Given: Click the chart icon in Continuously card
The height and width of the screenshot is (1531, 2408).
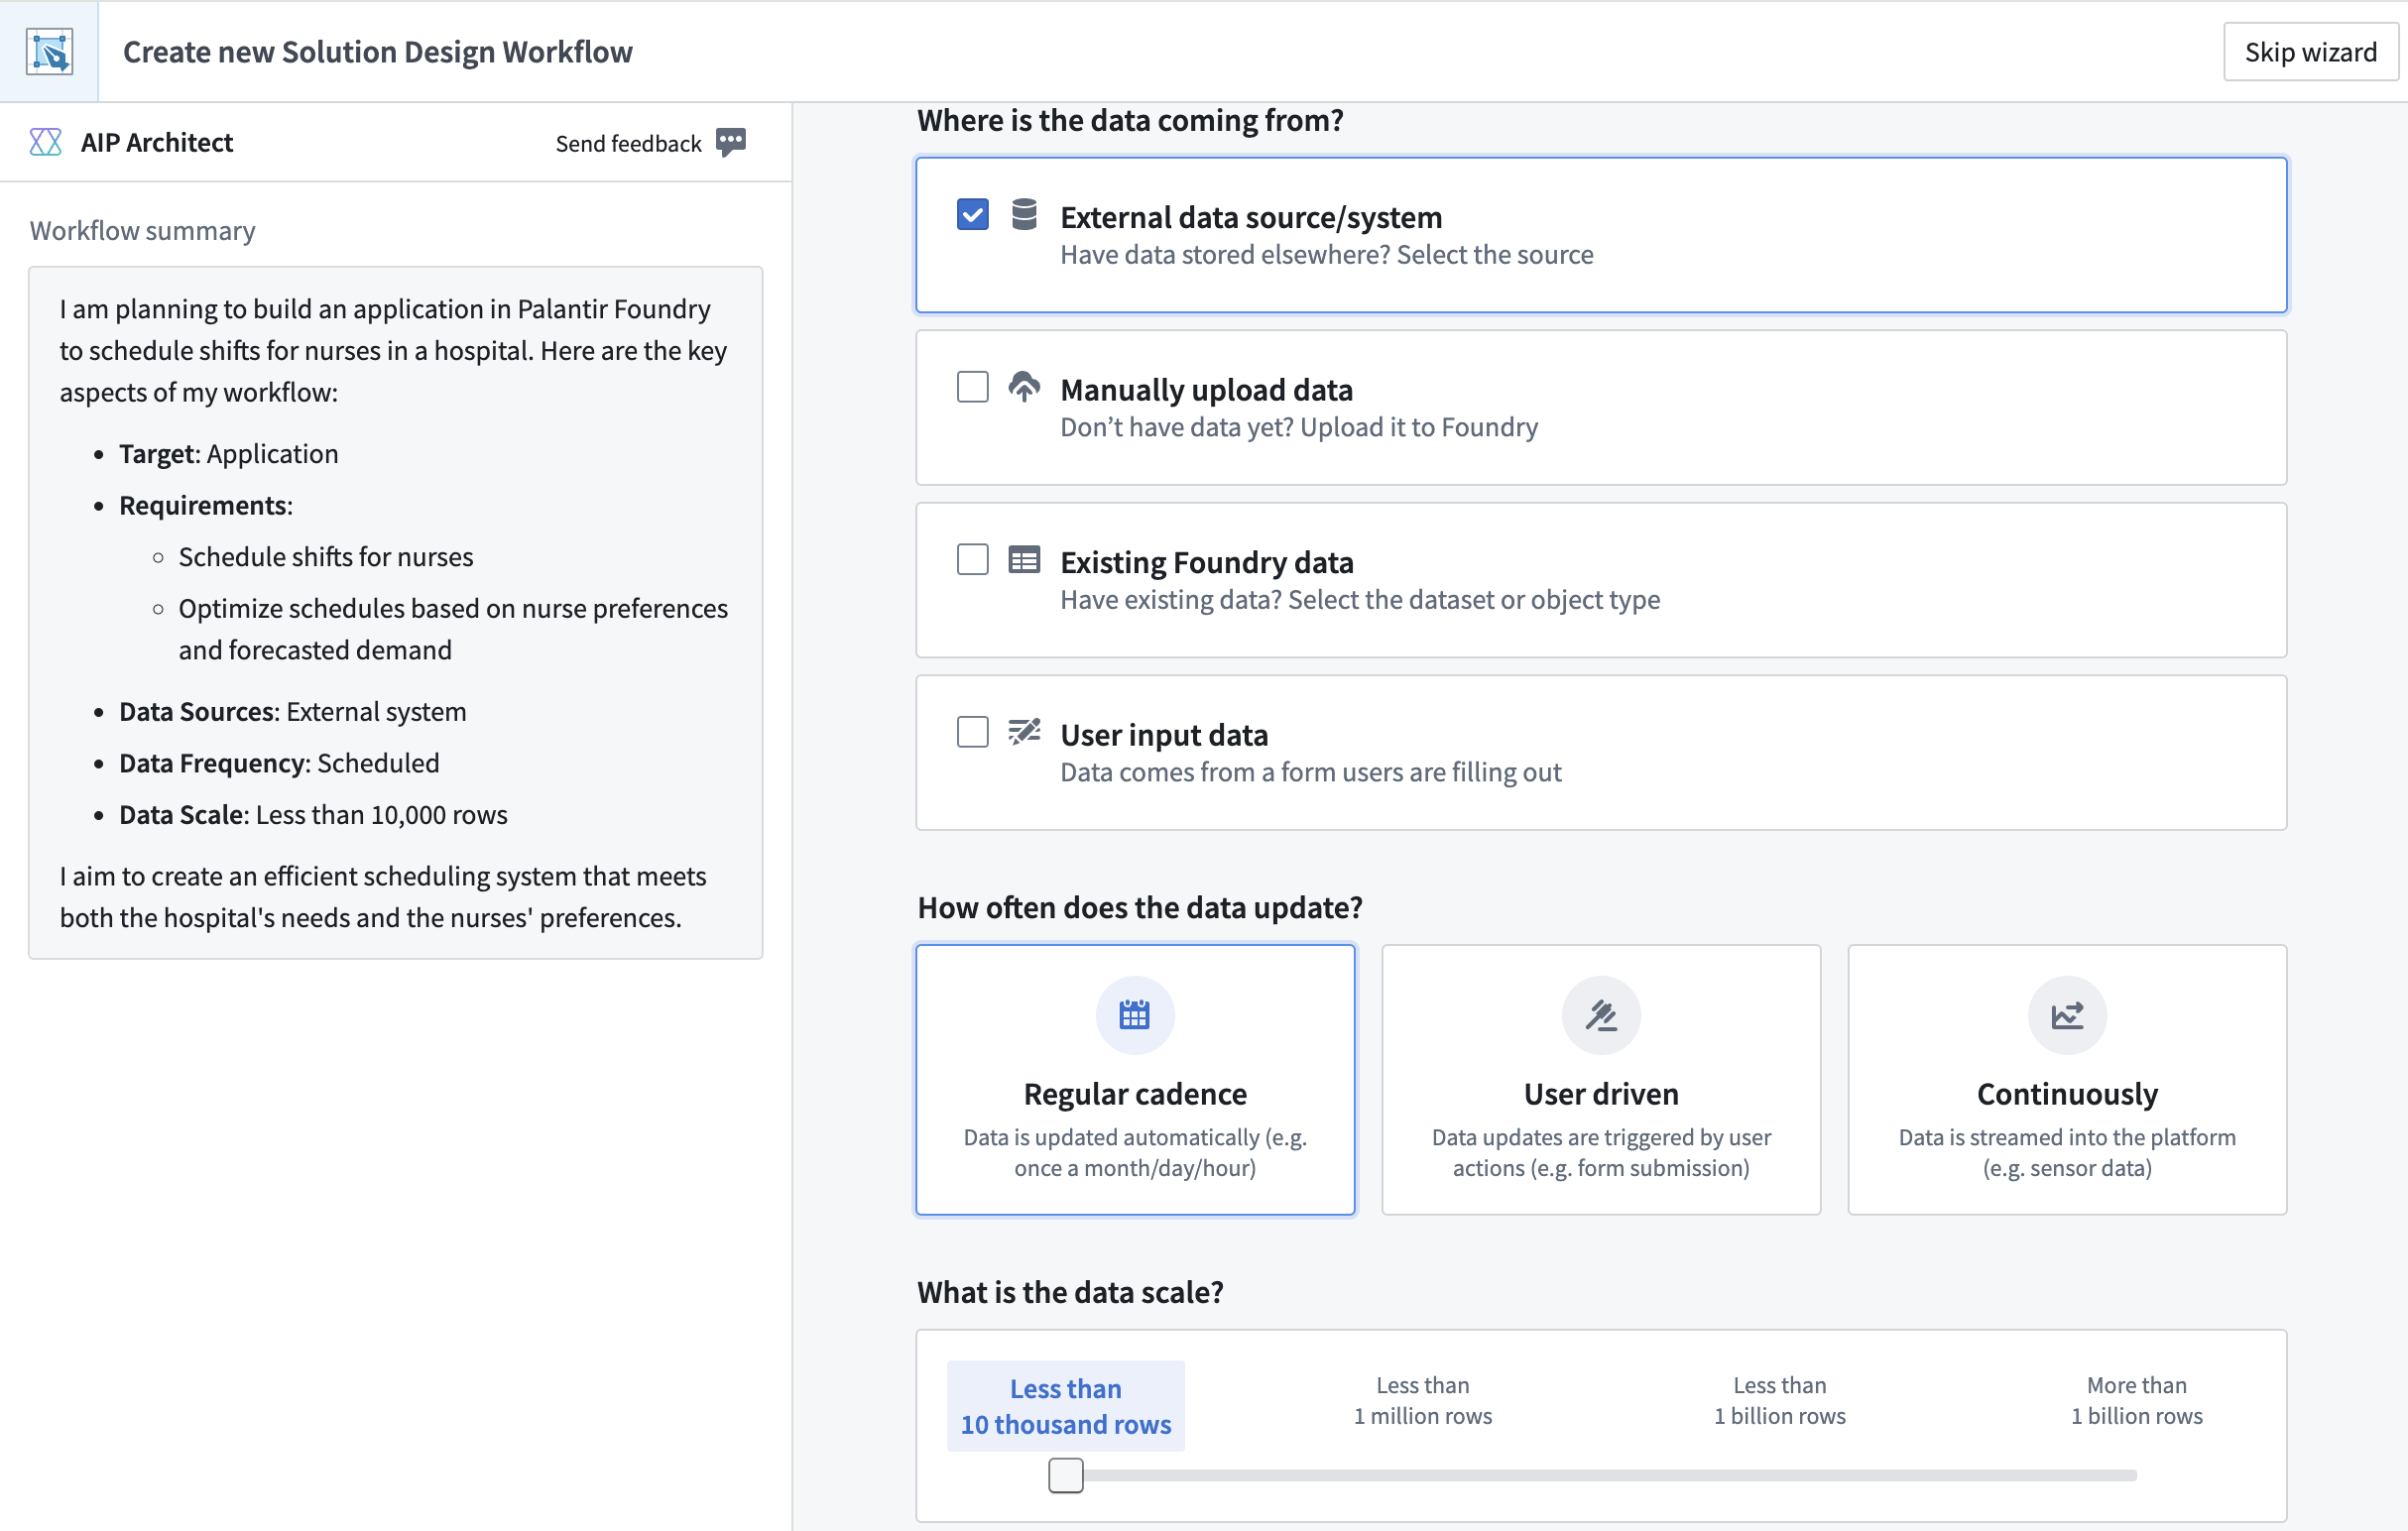Looking at the screenshot, I should pyautogui.click(x=2067, y=1014).
